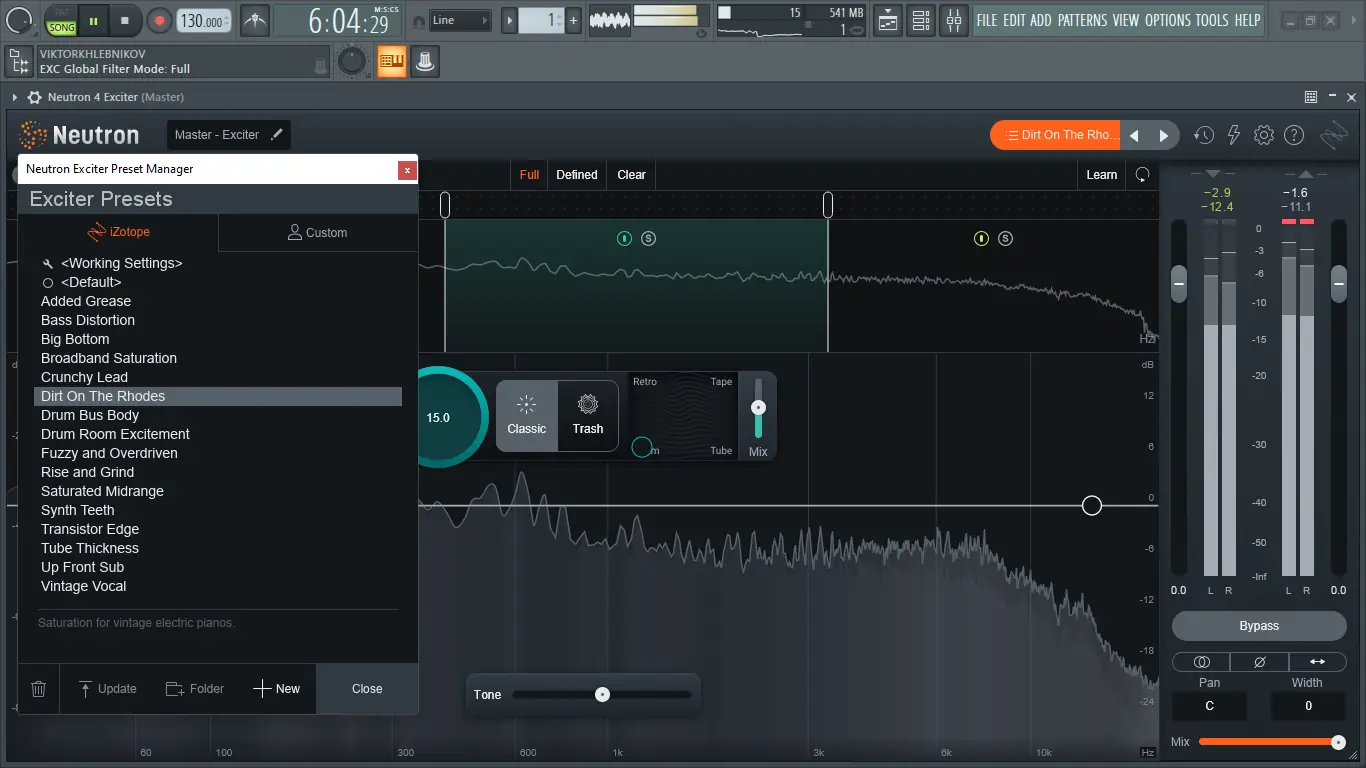The image size is (1366, 768).
Task: Click the Width value field
Action: [x=1308, y=706]
